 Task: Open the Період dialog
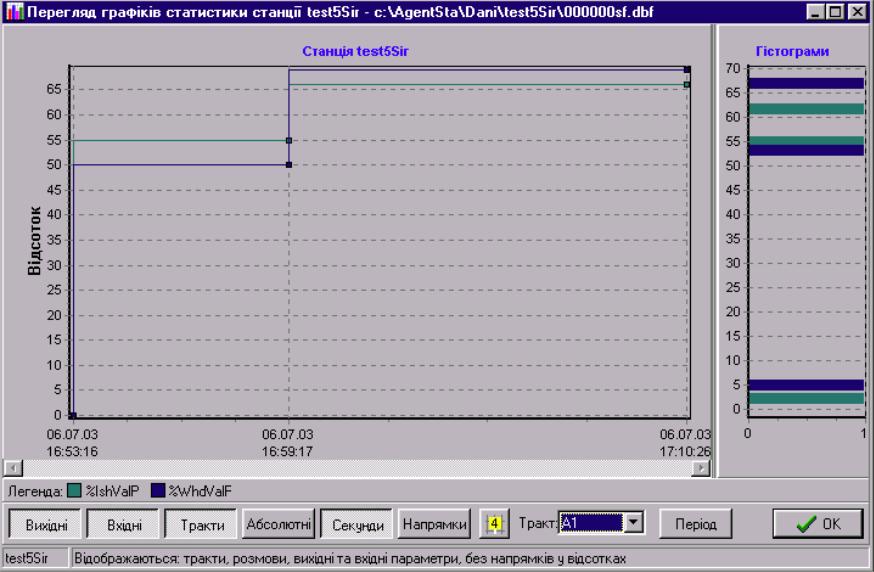coord(695,524)
